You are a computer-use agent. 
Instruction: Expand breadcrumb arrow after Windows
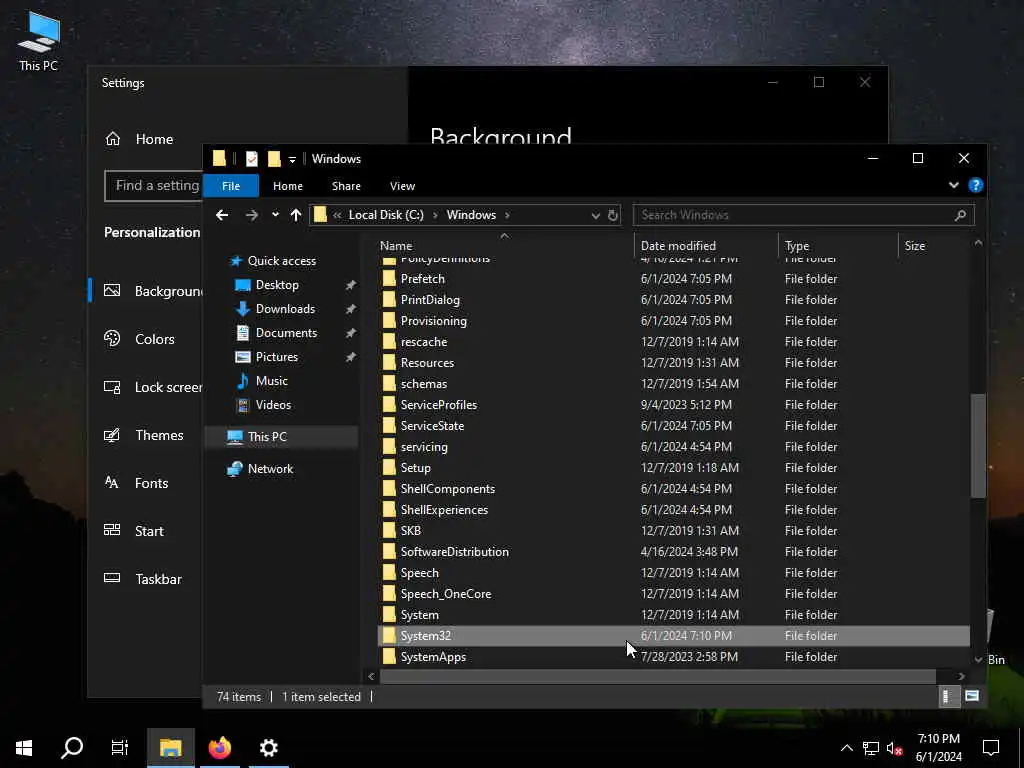[x=507, y=215]
